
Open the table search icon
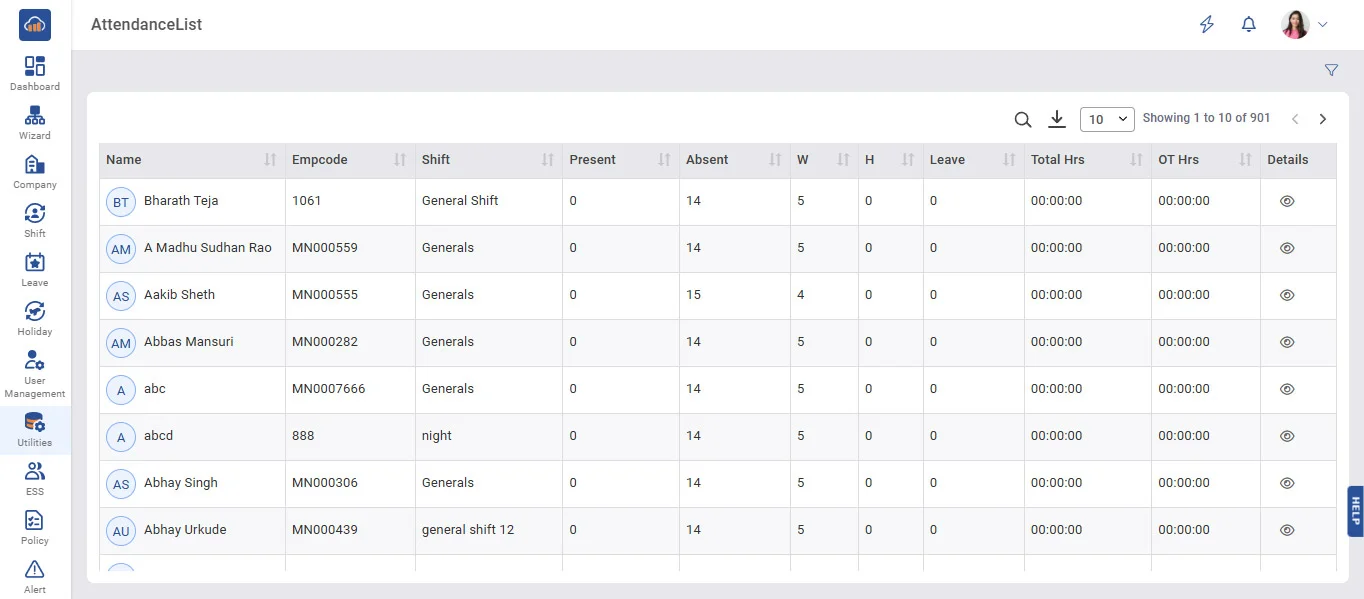pos(1022,119)
